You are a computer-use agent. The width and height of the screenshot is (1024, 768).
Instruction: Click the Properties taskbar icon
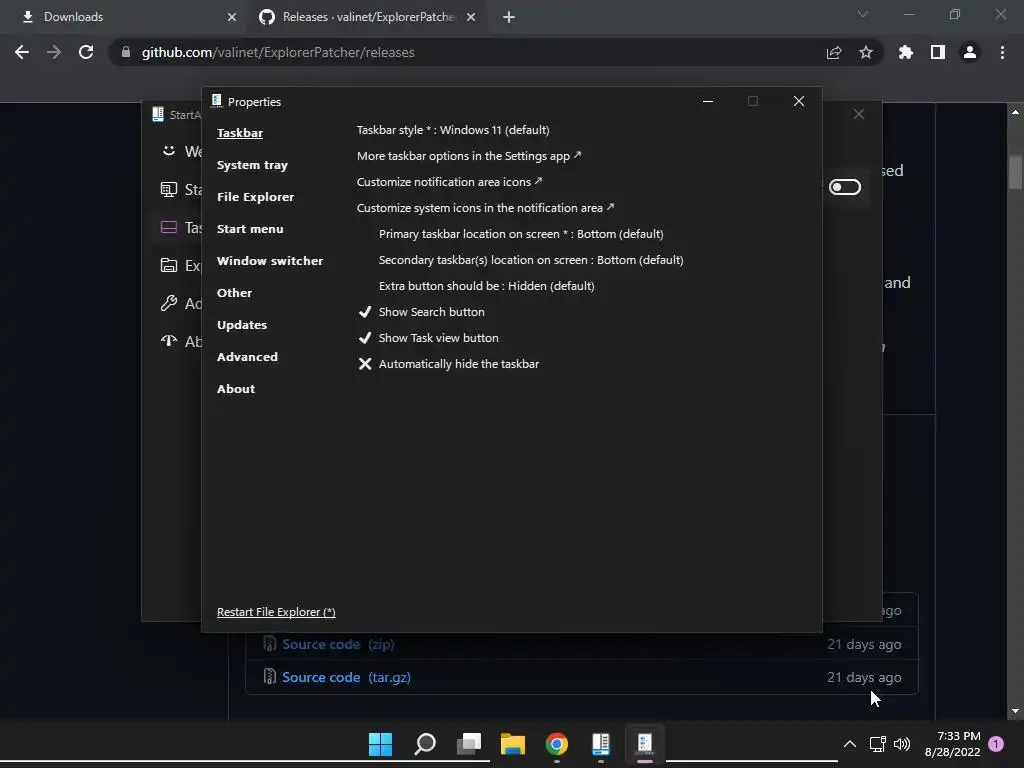click(x=645, y=744)
